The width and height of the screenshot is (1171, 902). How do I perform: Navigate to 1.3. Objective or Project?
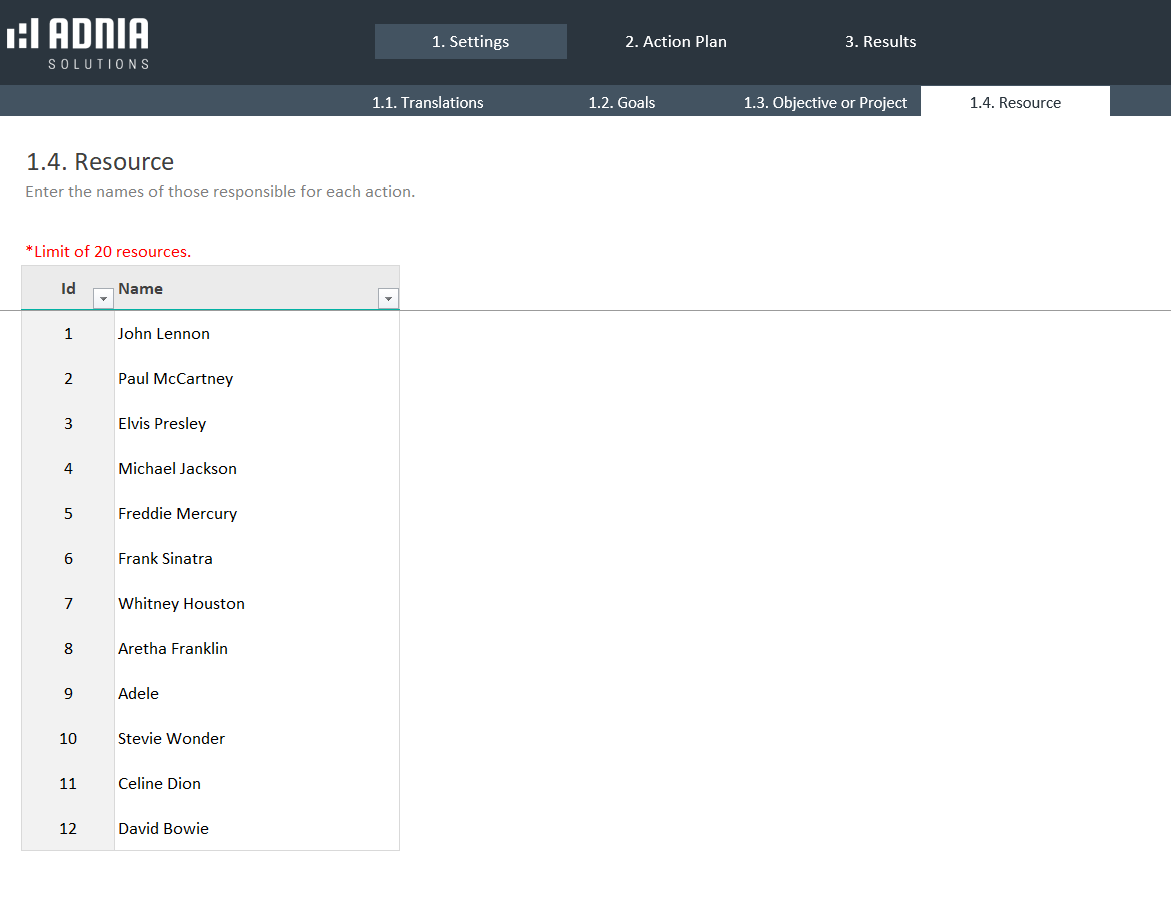tap(825, 103)
